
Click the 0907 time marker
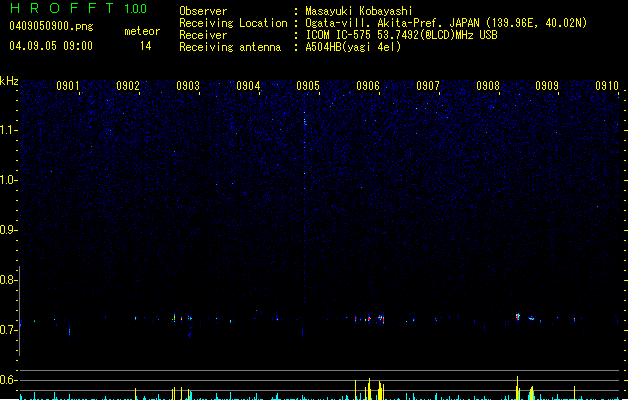point(428,86)
